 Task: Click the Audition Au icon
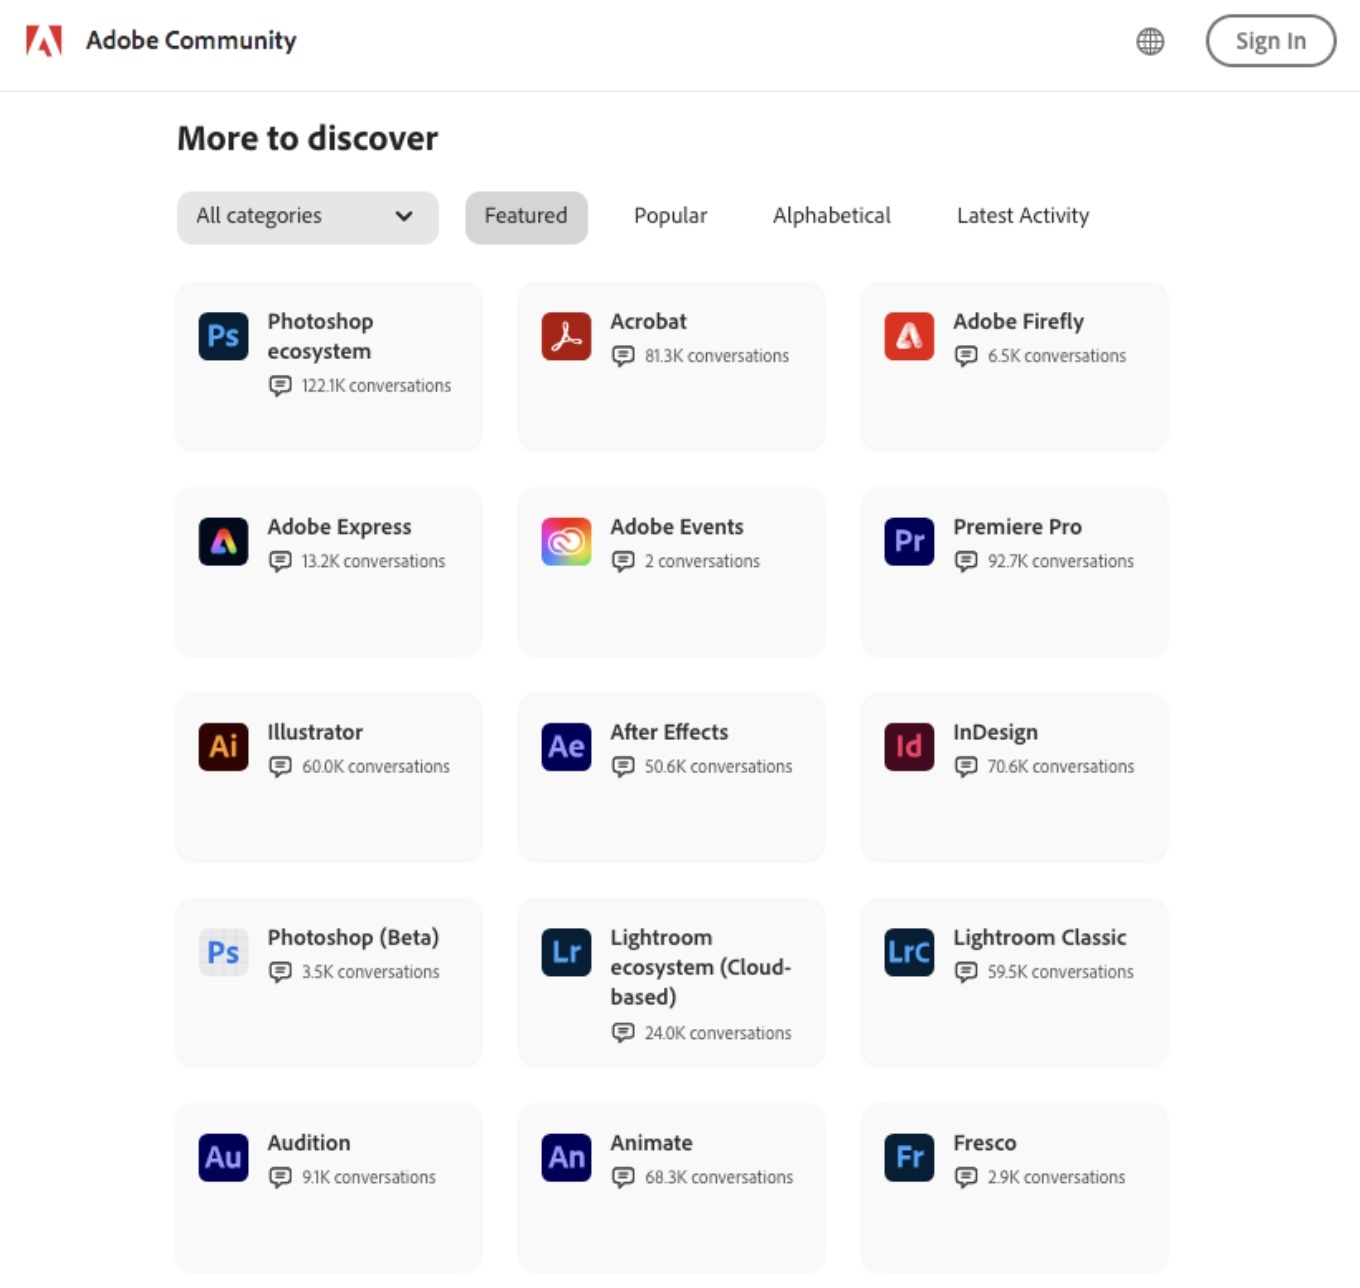(223, 1157)
